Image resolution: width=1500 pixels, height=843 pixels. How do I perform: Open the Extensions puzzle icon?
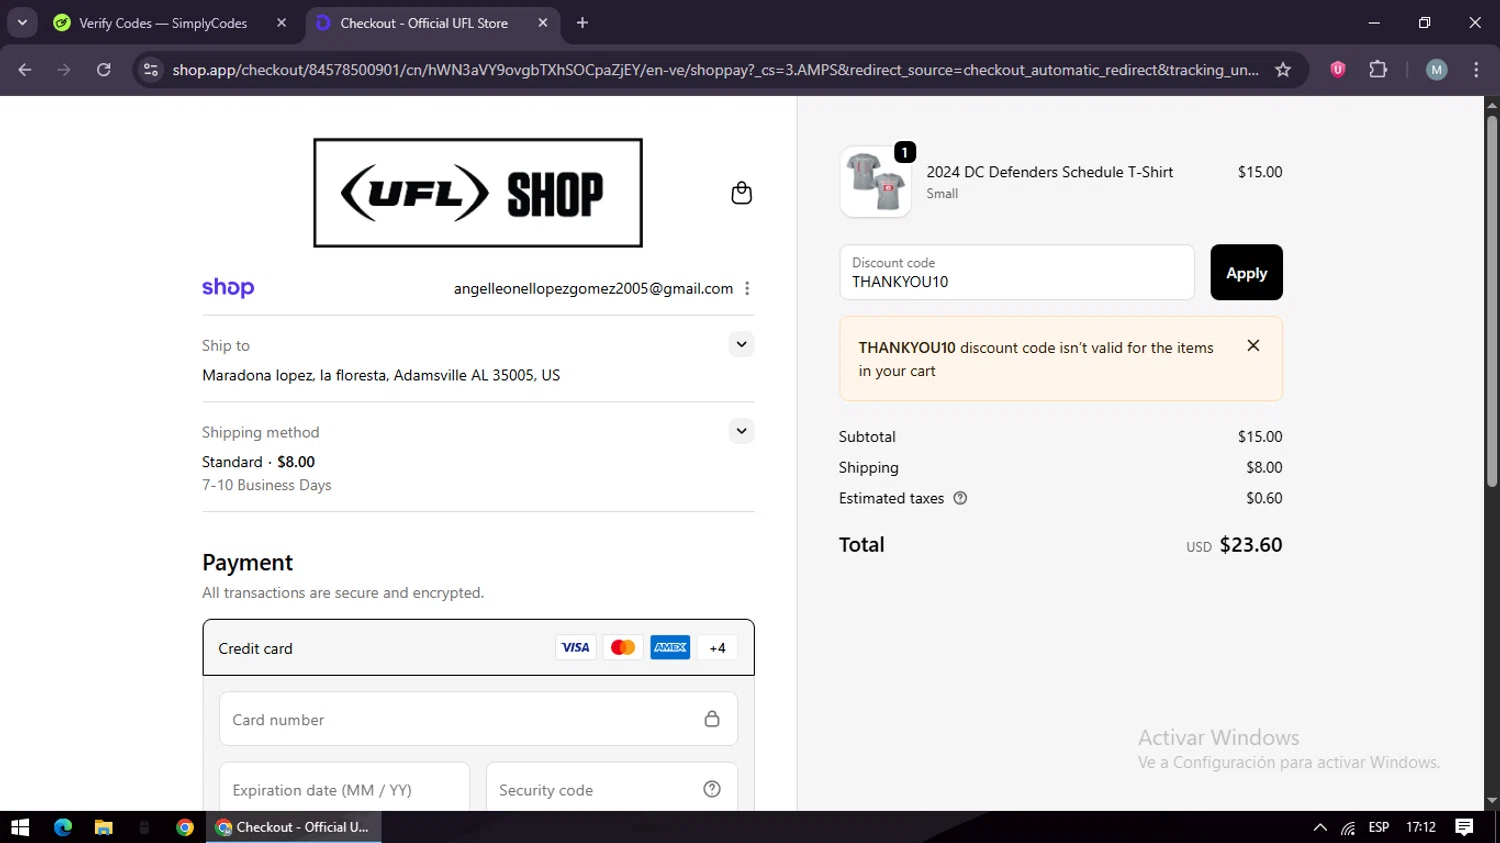pos(1378,69)
